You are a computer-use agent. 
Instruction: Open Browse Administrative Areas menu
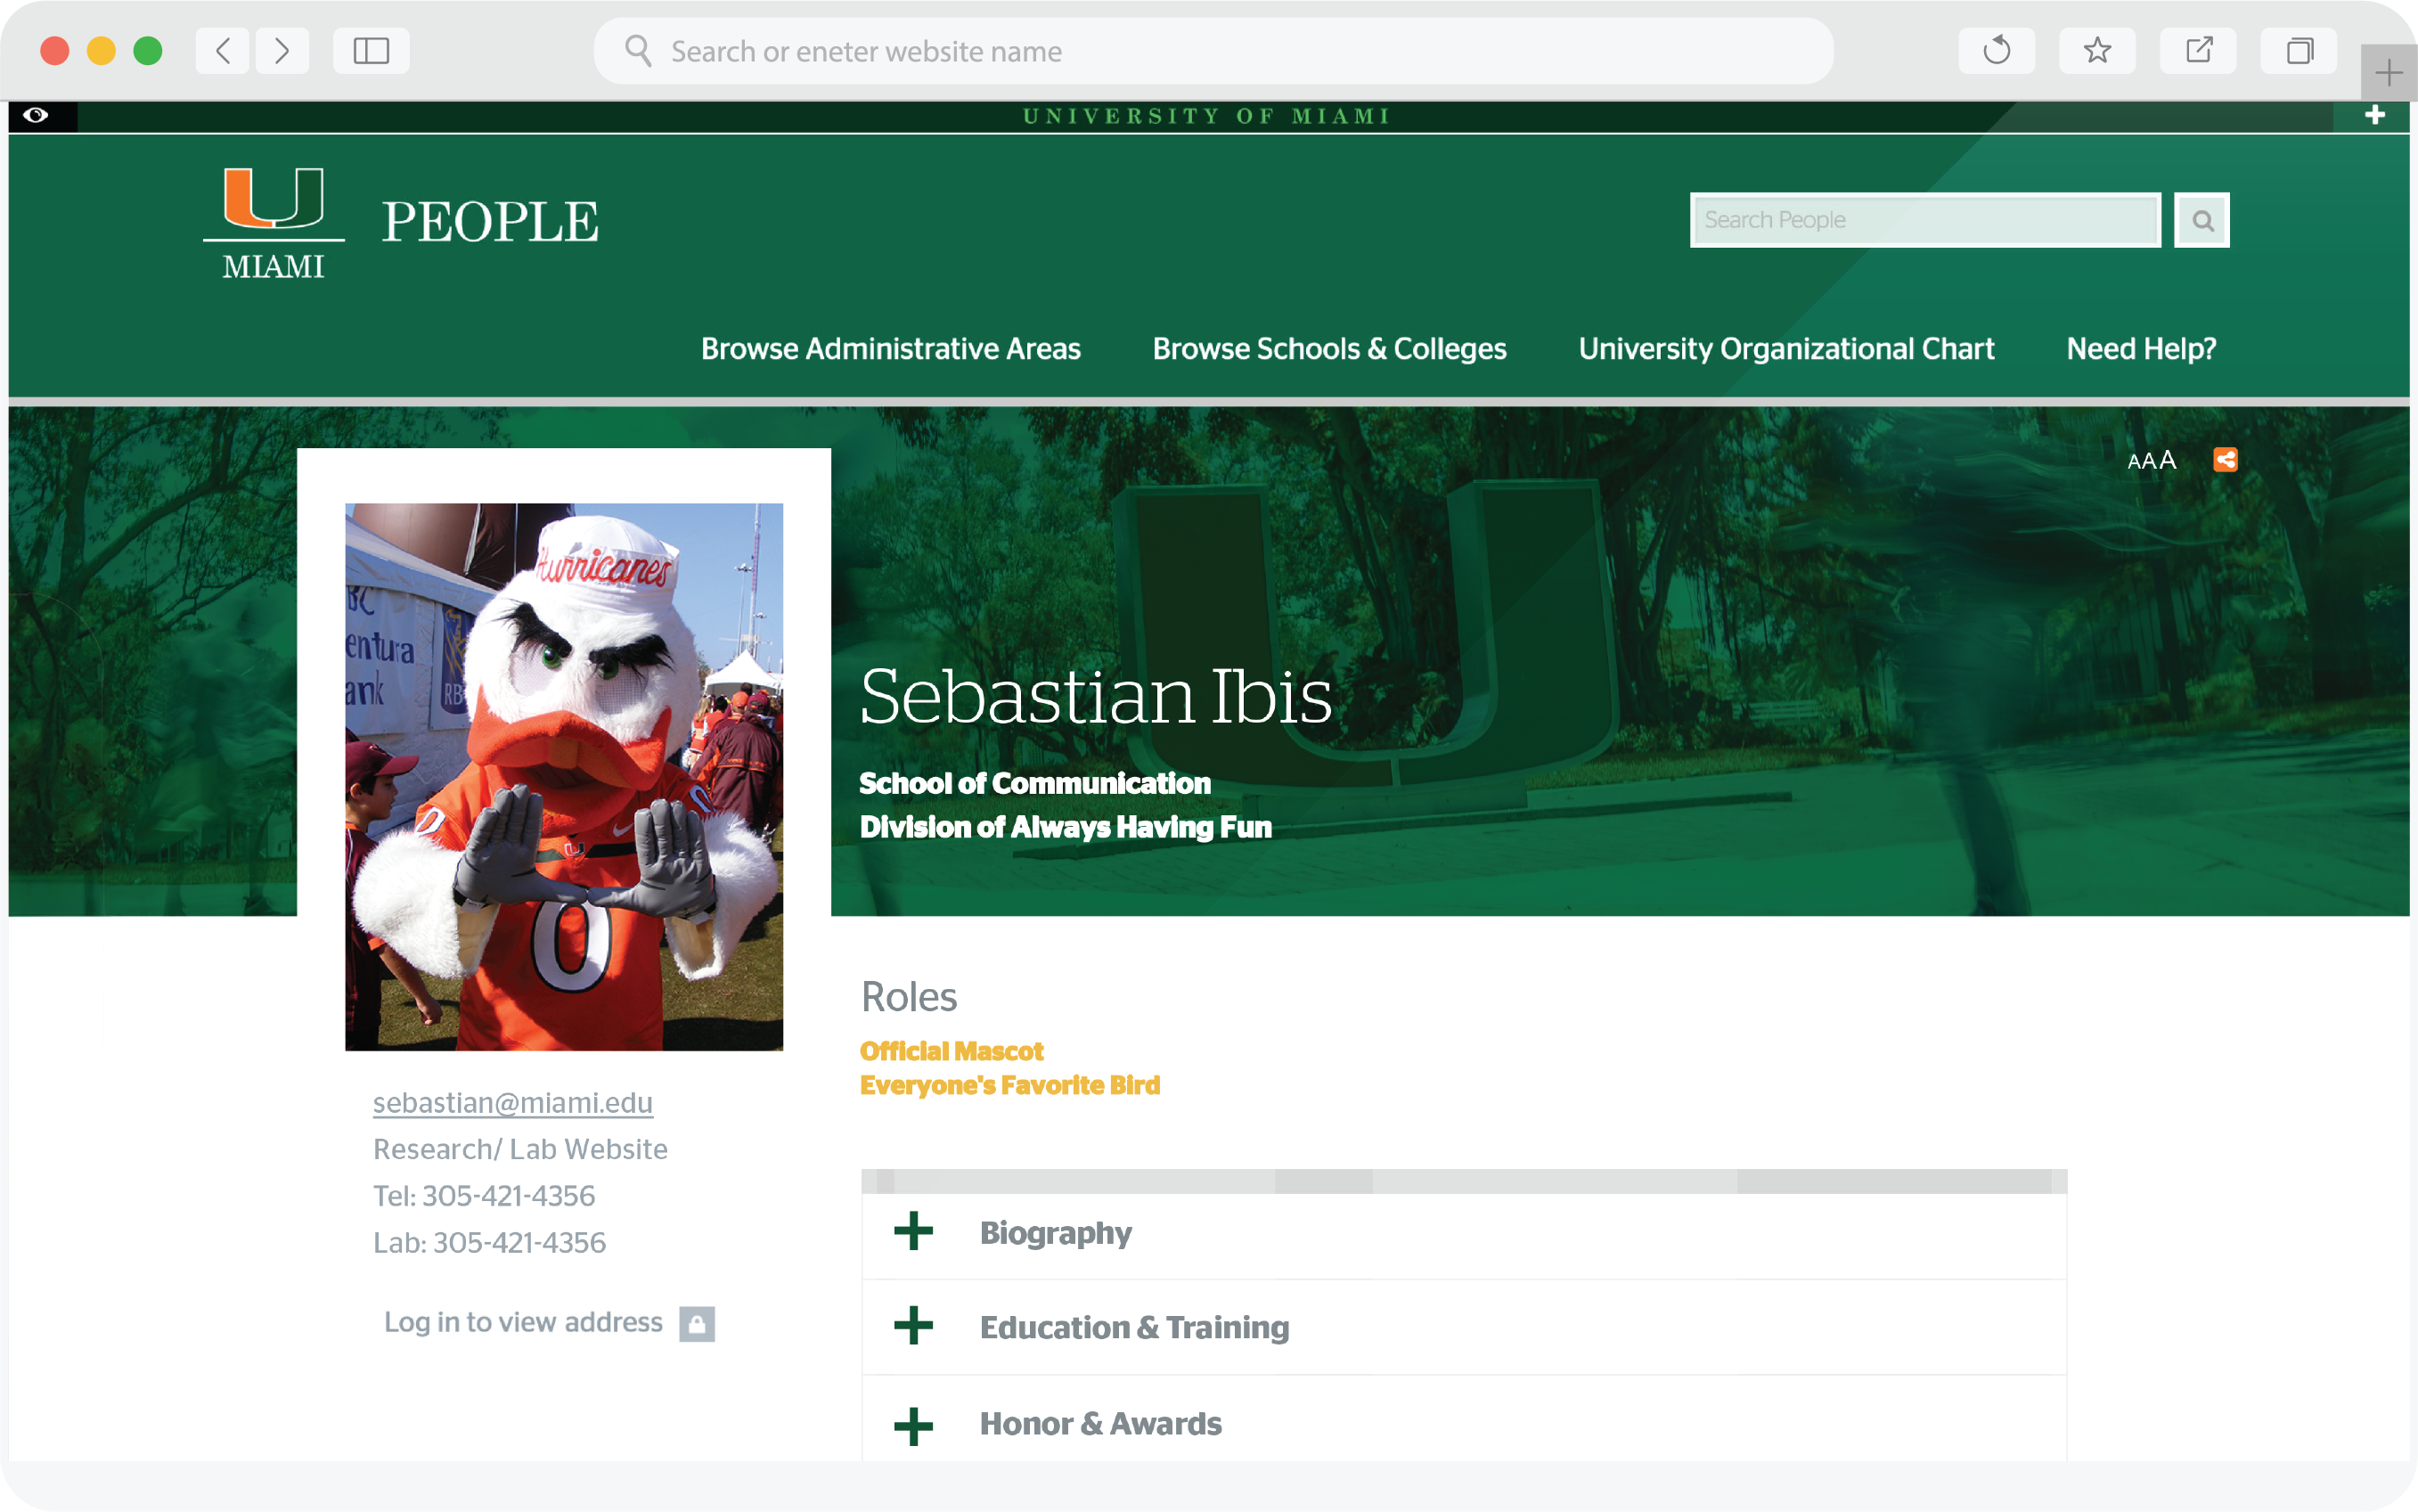(890, 349)
